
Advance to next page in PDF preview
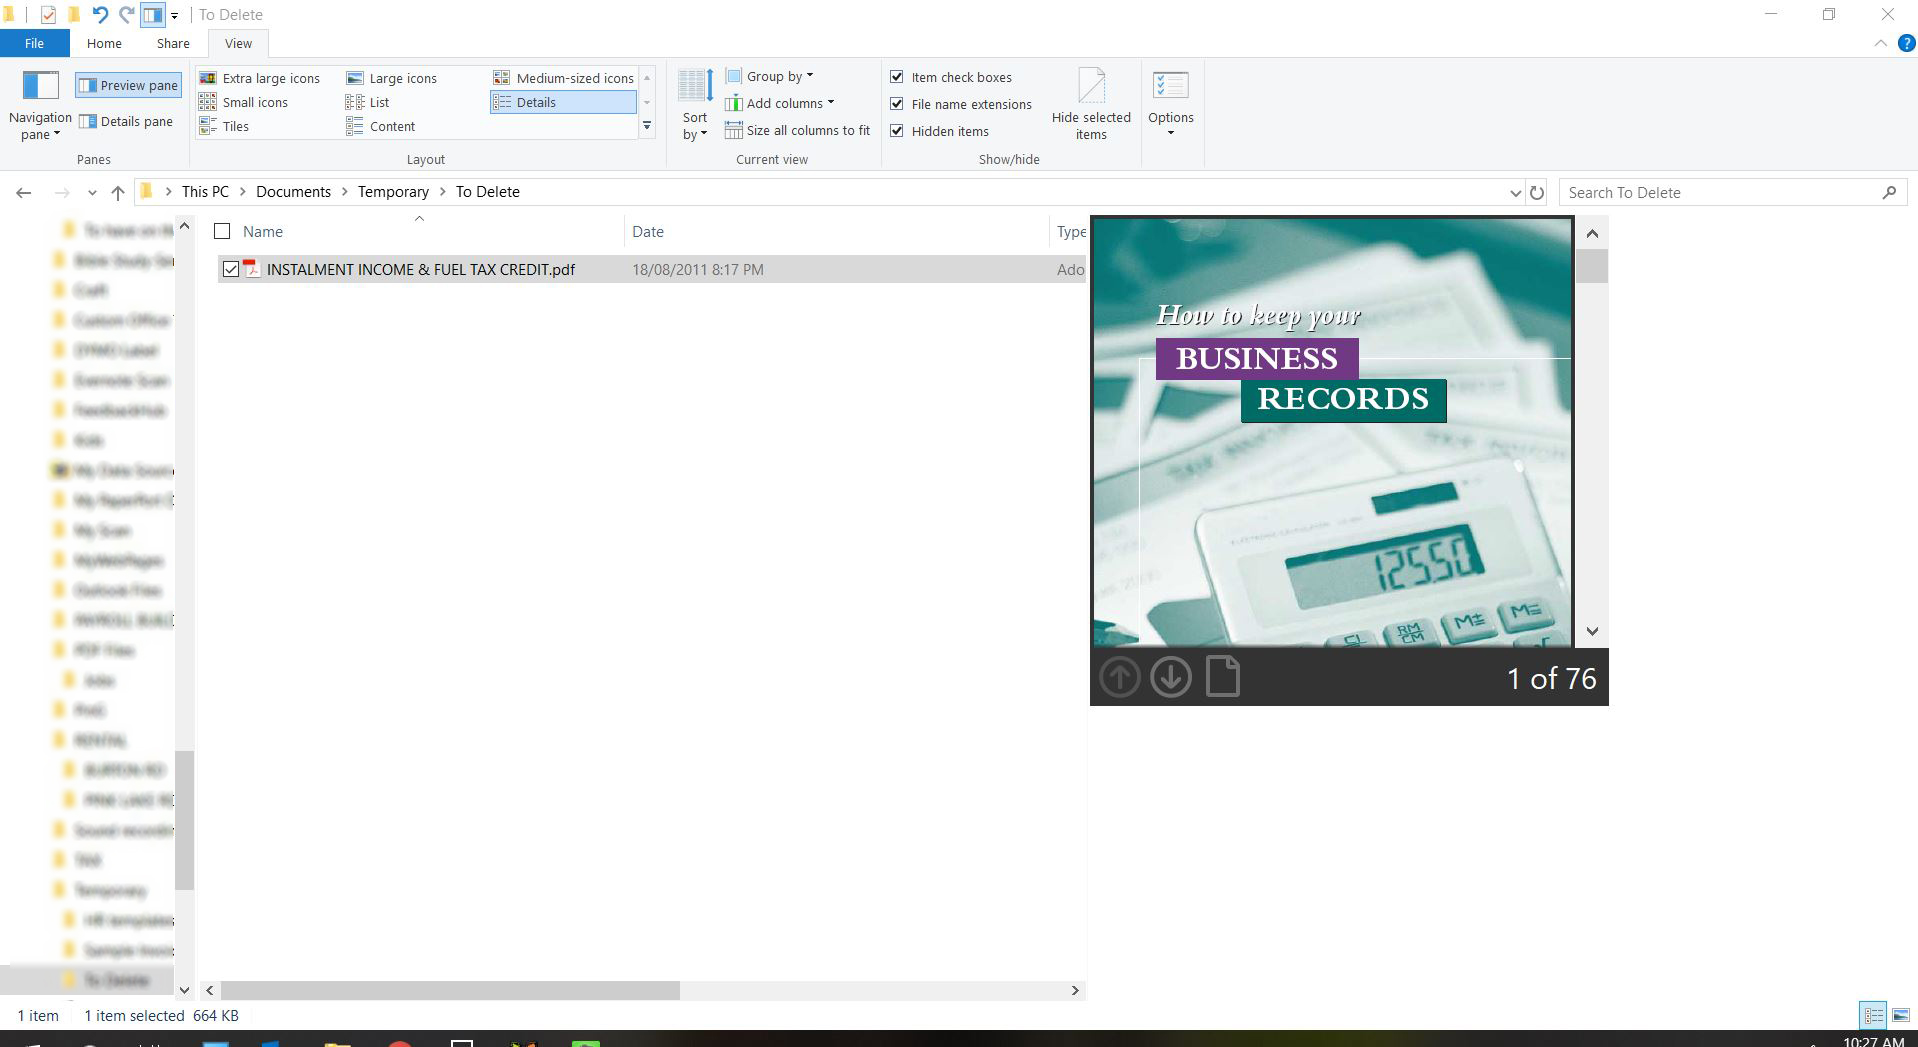(x=1171, y=677)
